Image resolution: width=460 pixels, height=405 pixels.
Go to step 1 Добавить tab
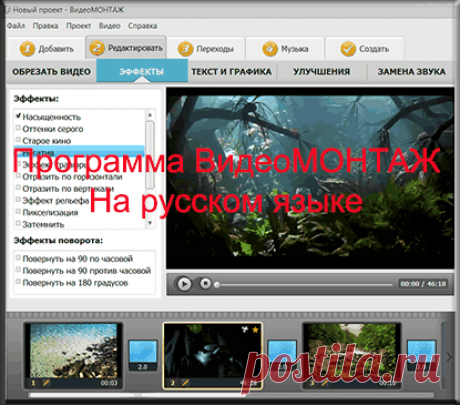pos(46,49)
